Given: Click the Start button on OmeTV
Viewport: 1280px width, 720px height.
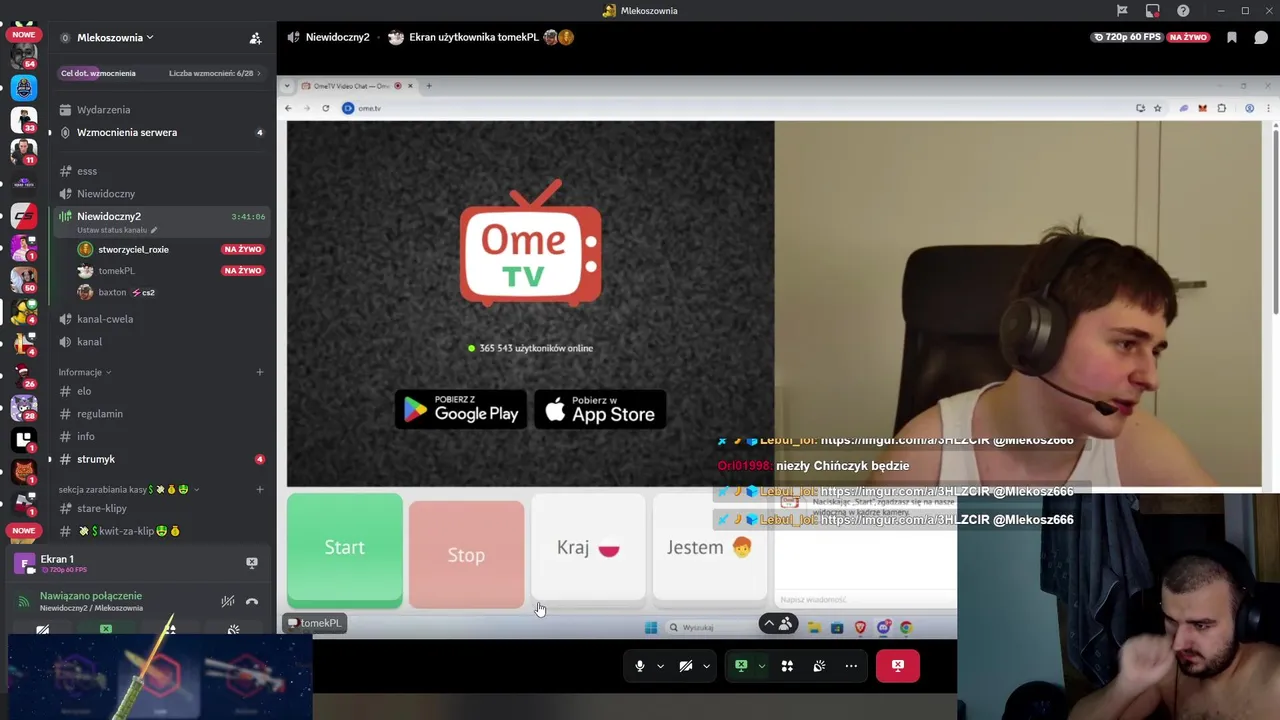Looking at the screenshot, I should coord(345,549).
